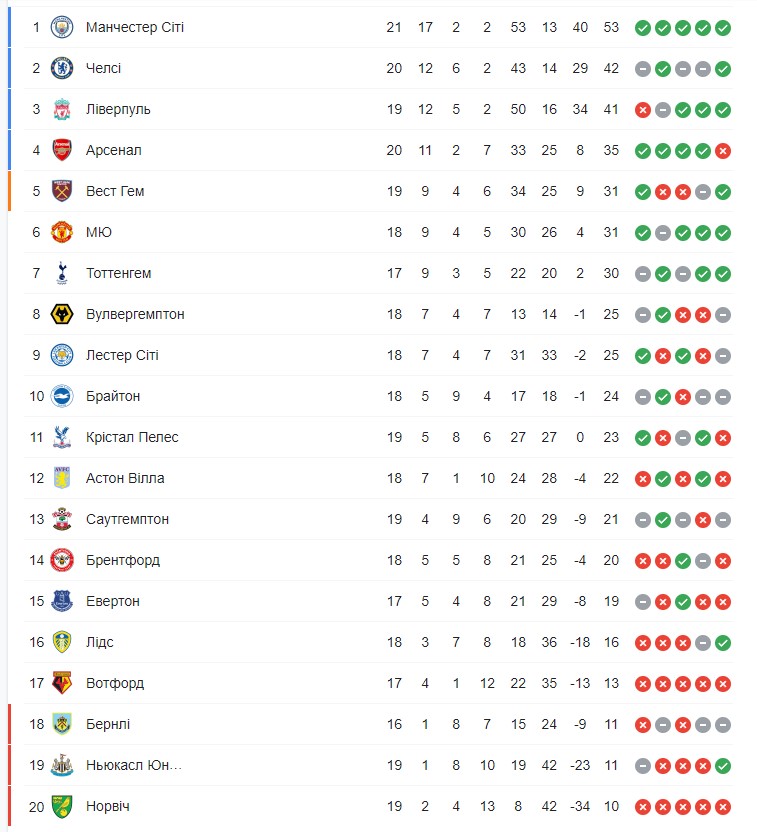Select the Крістал Пелес team name

[x=132, y=437]
